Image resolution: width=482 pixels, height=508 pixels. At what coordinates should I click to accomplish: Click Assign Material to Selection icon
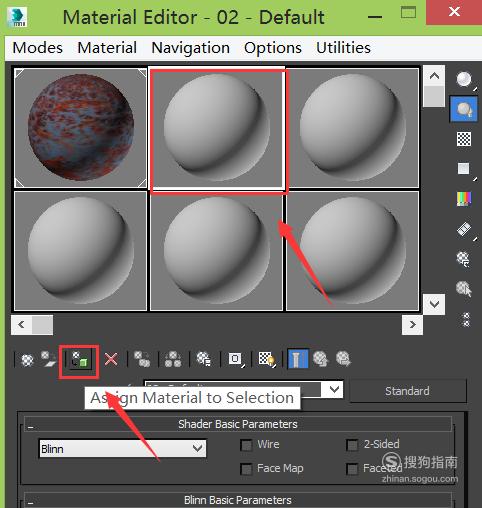[x=79, y=360]
